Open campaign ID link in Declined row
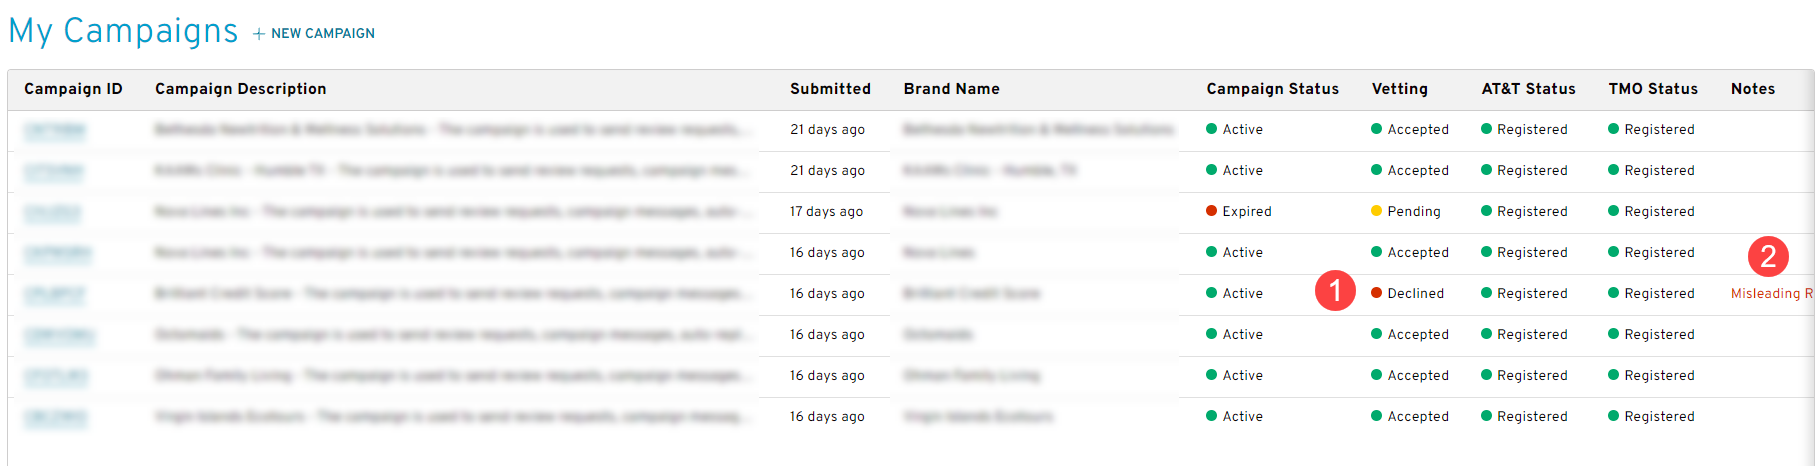Image resolution: width=1818 pixels, height=466 pixels. (55, 293)
